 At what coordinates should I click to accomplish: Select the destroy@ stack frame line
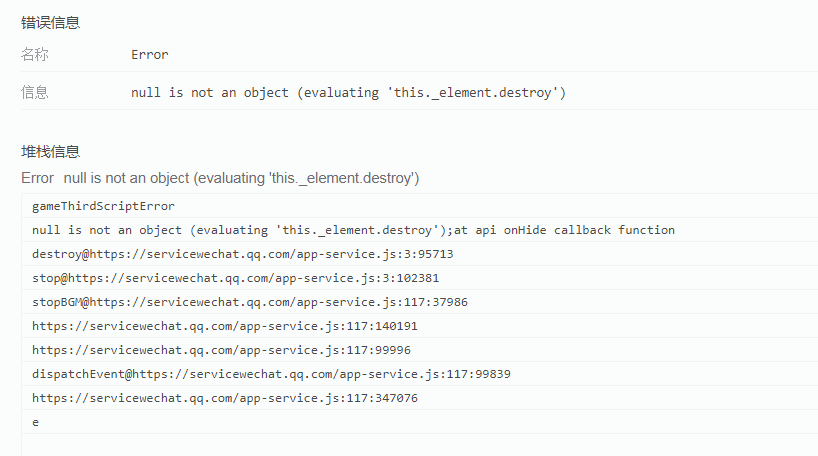242,254
